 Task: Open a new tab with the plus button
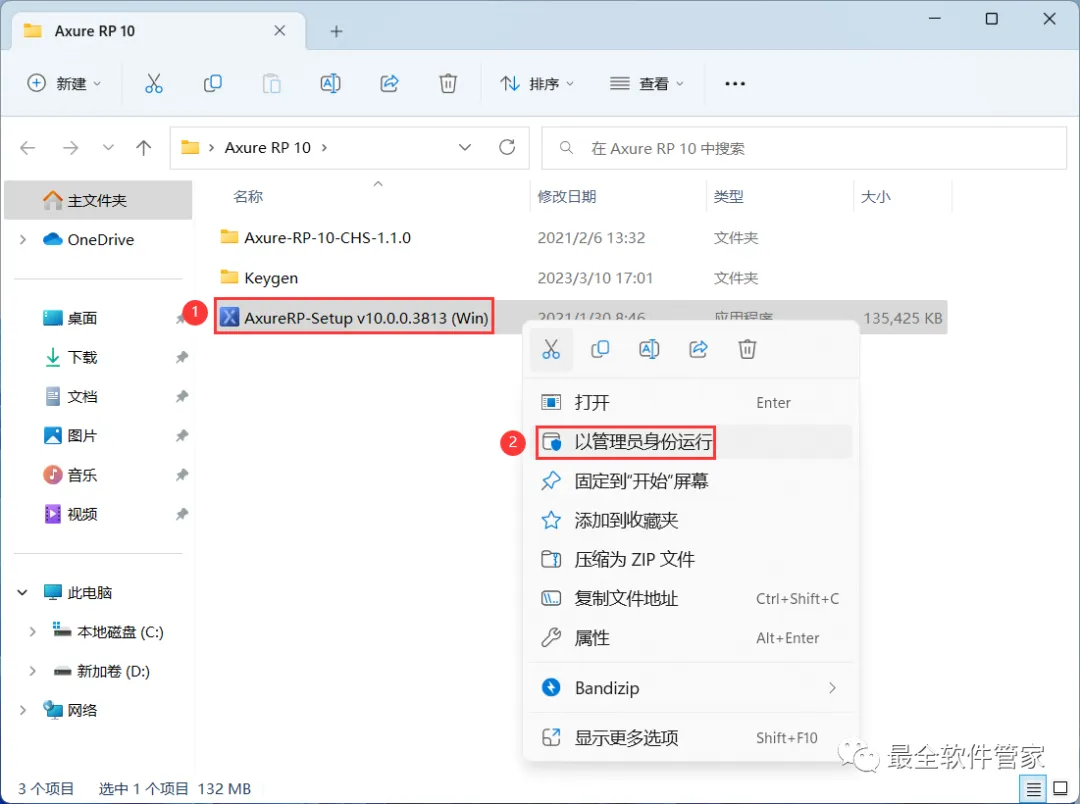click(336, 31)
